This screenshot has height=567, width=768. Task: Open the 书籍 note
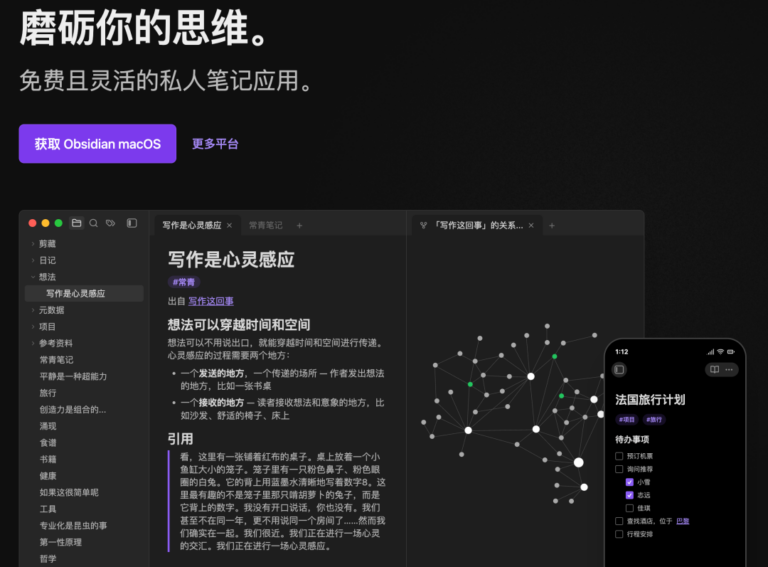coord(48,459)
